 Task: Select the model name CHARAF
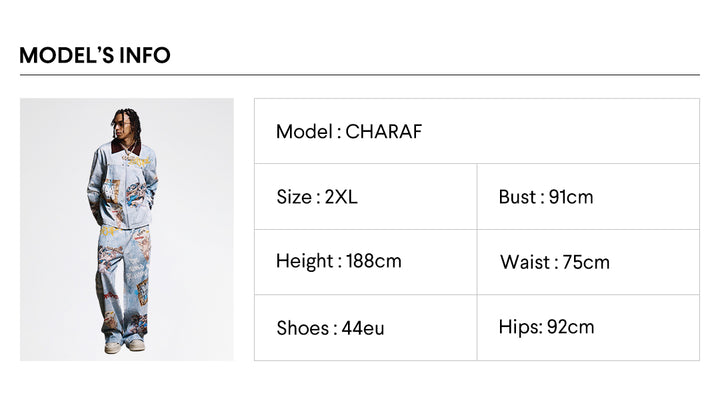coord(384,131)
